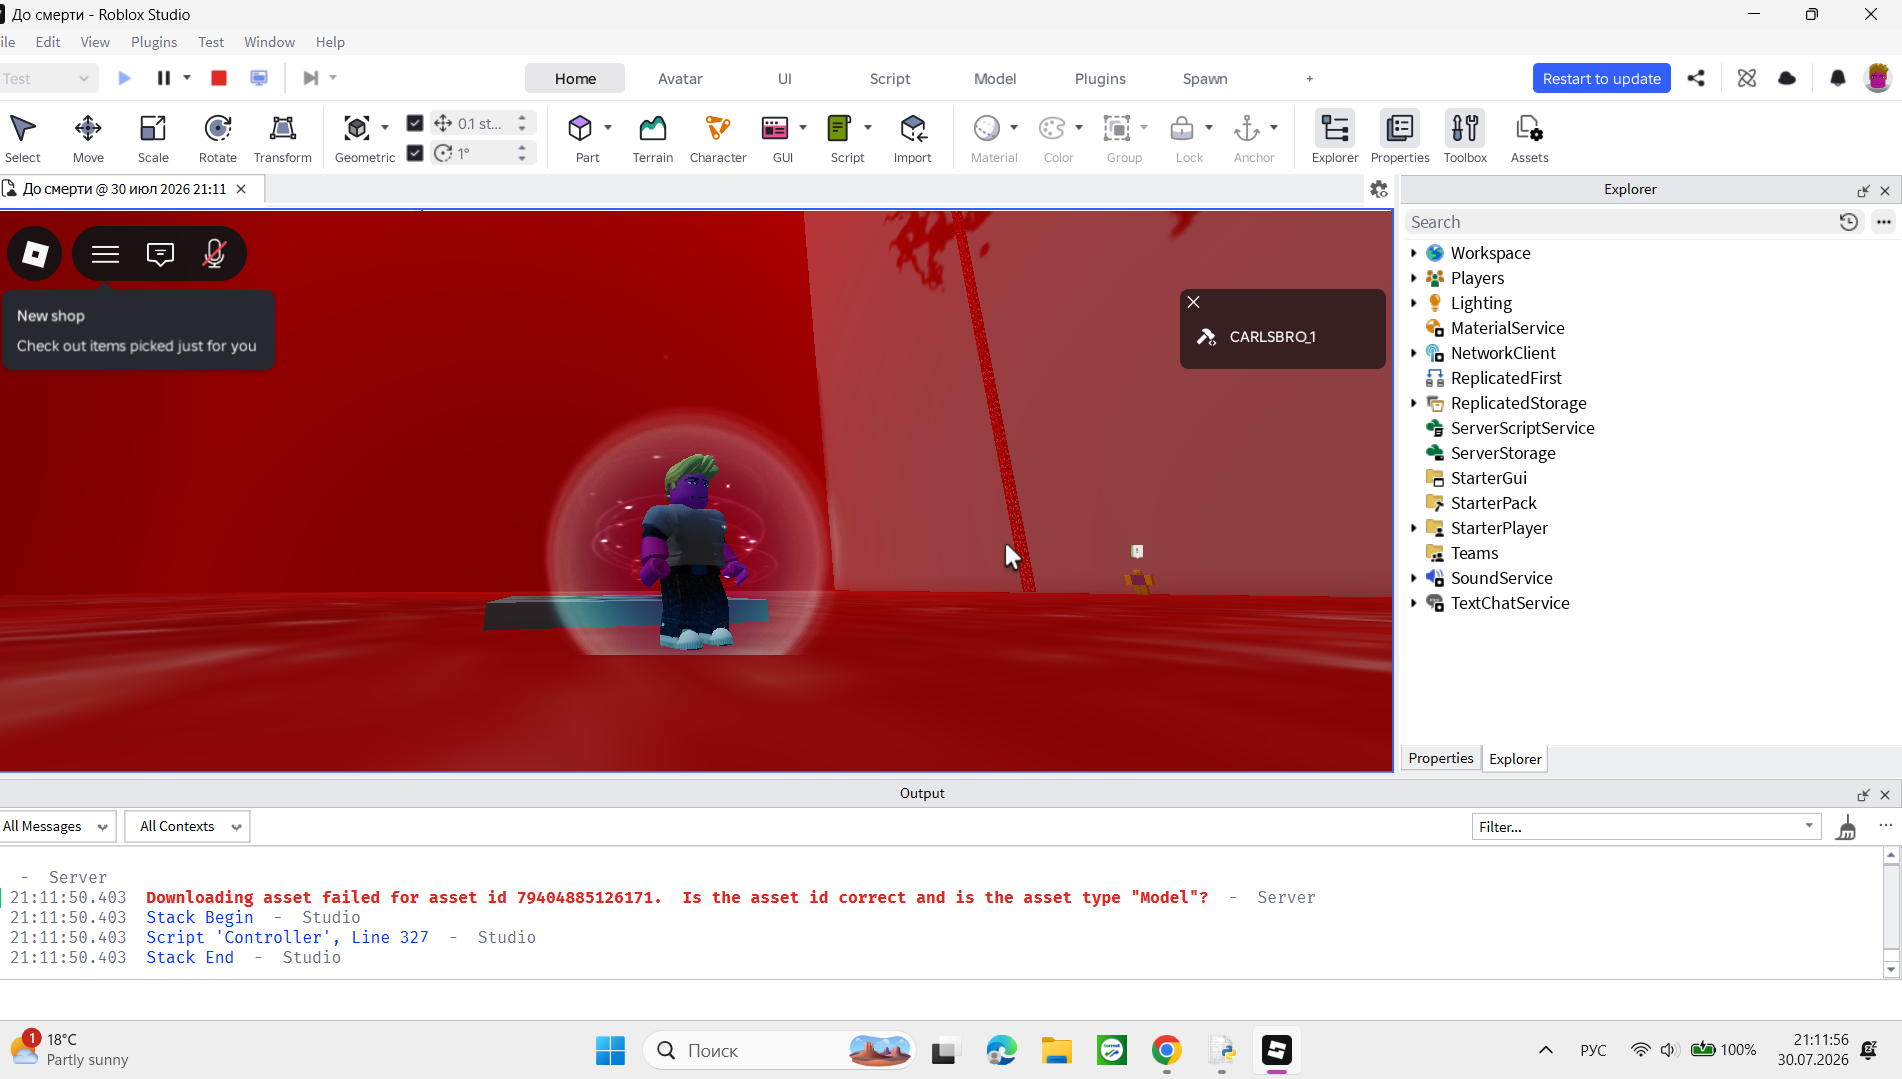Open the notifications bell
1902x1079 pixels.
(x=1837, y=78)
